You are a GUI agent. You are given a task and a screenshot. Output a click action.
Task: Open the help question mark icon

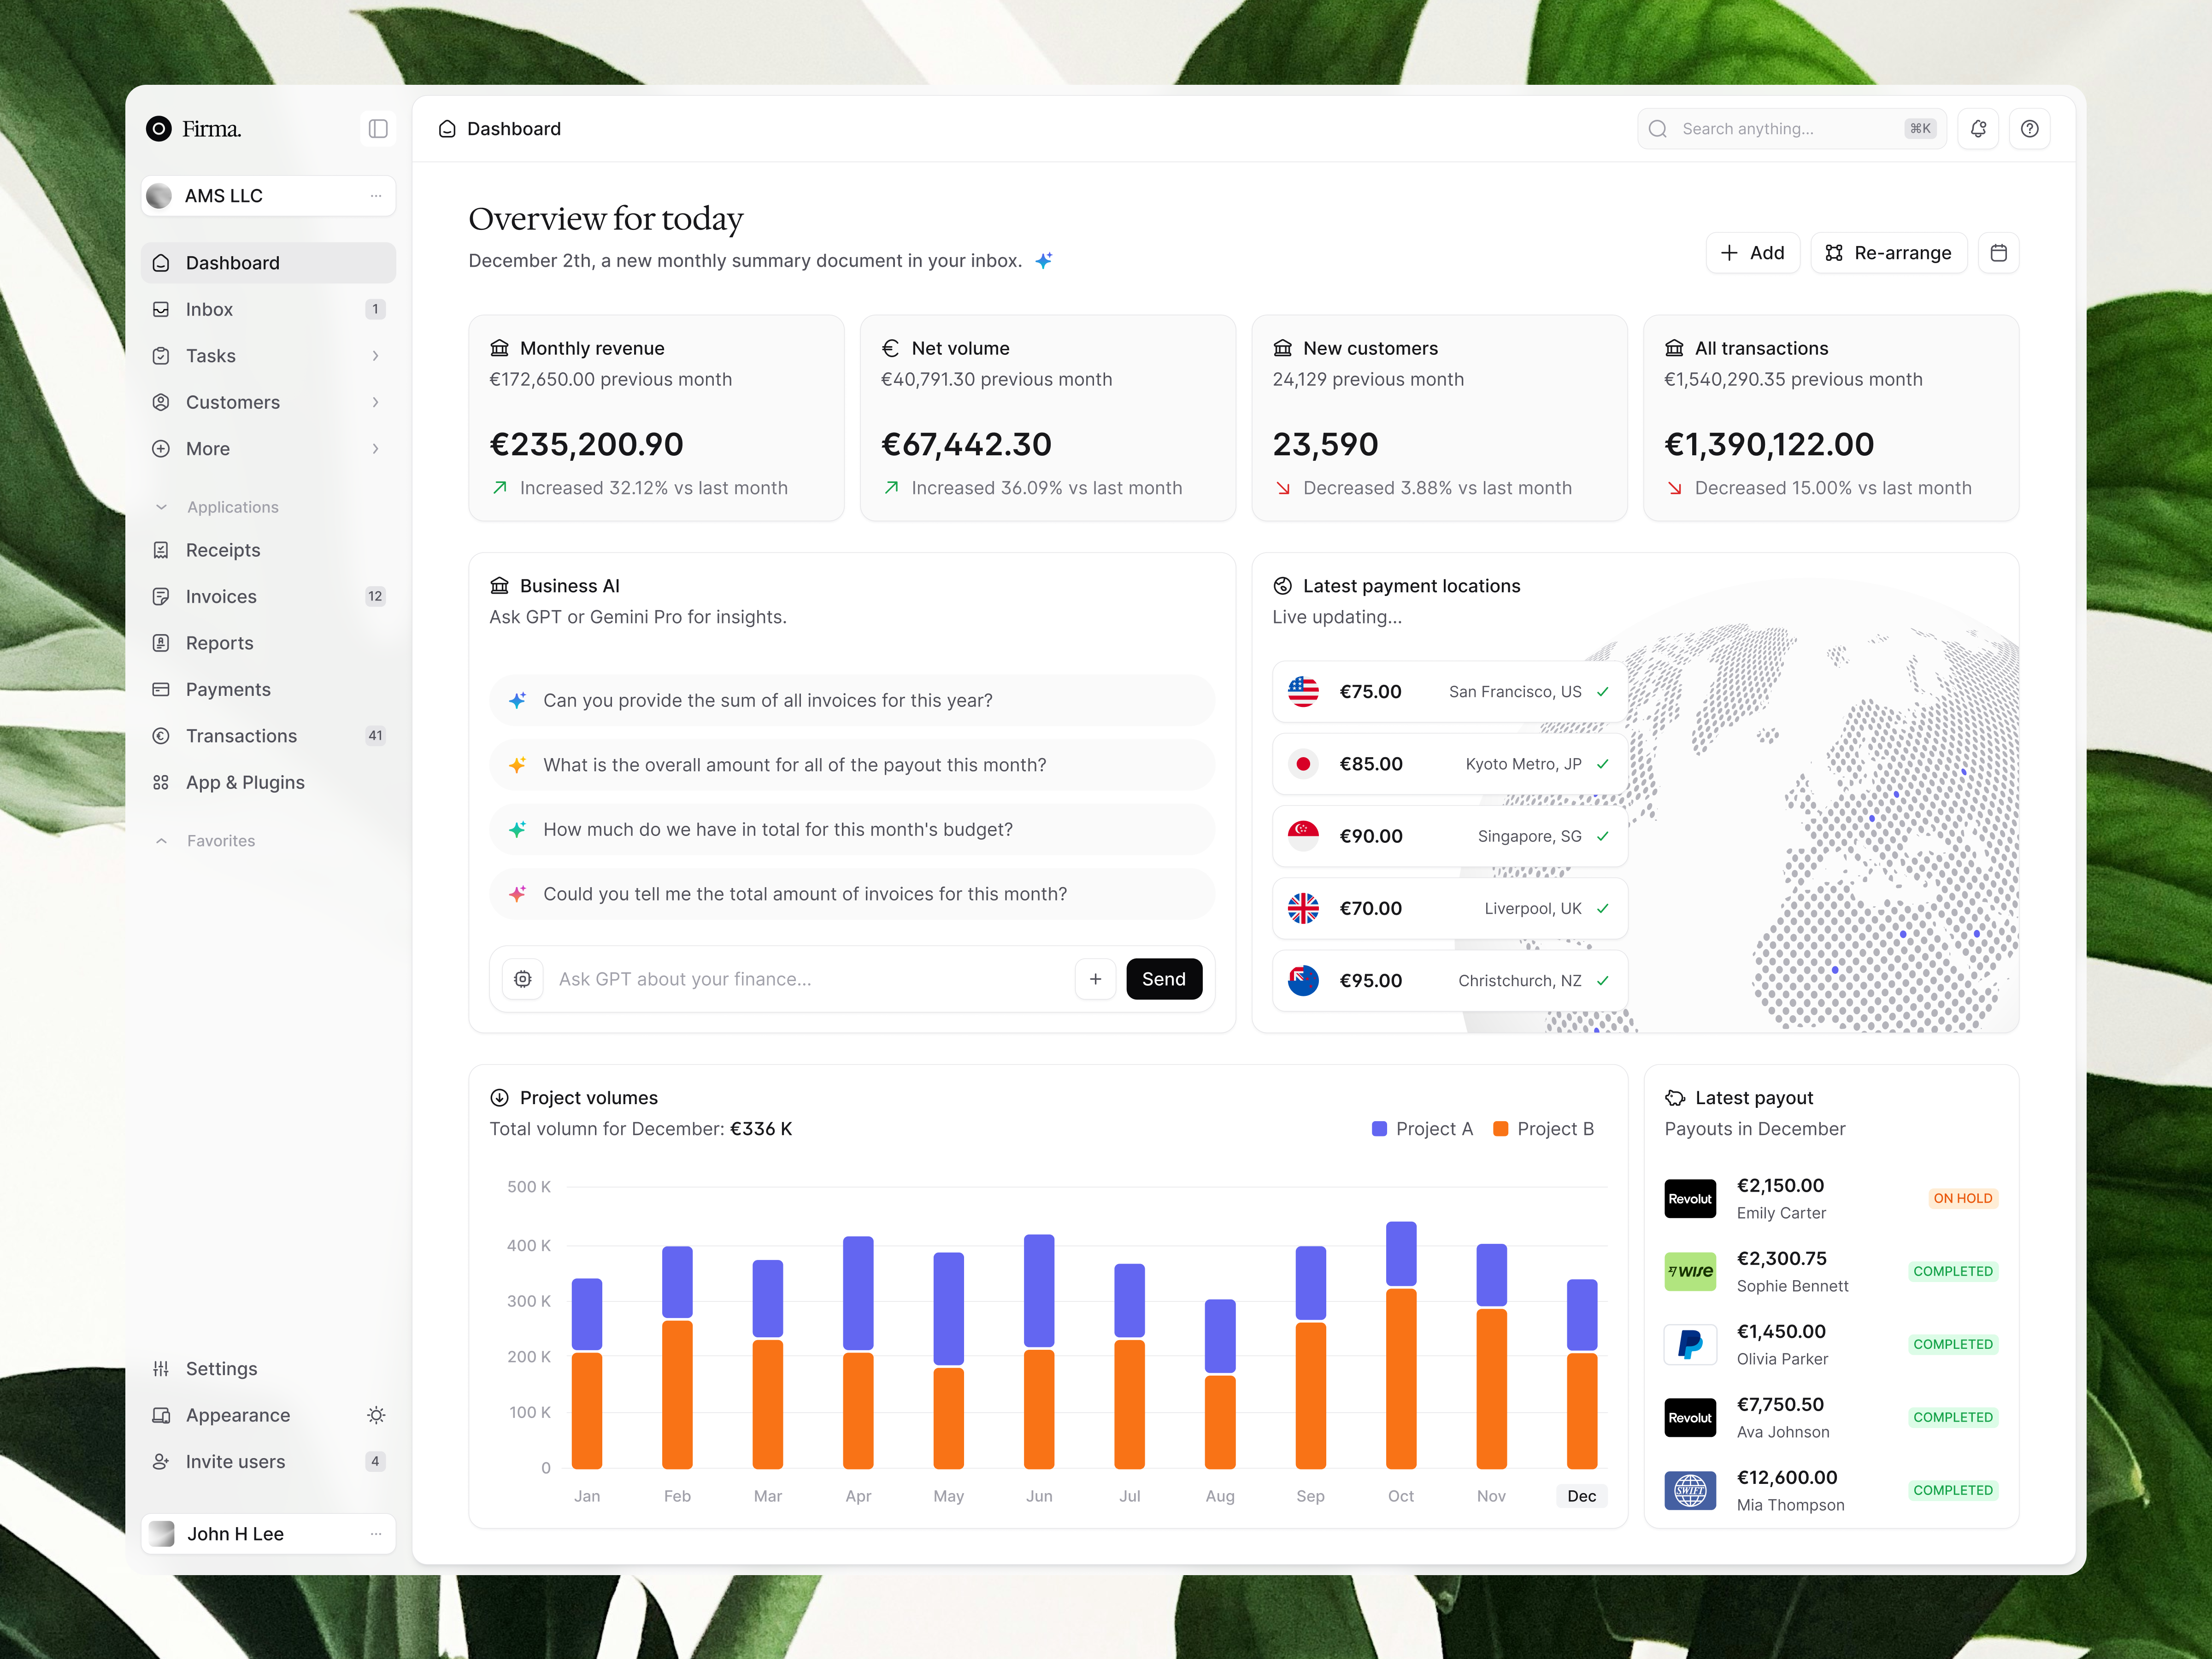click(x=2030, y=129)
